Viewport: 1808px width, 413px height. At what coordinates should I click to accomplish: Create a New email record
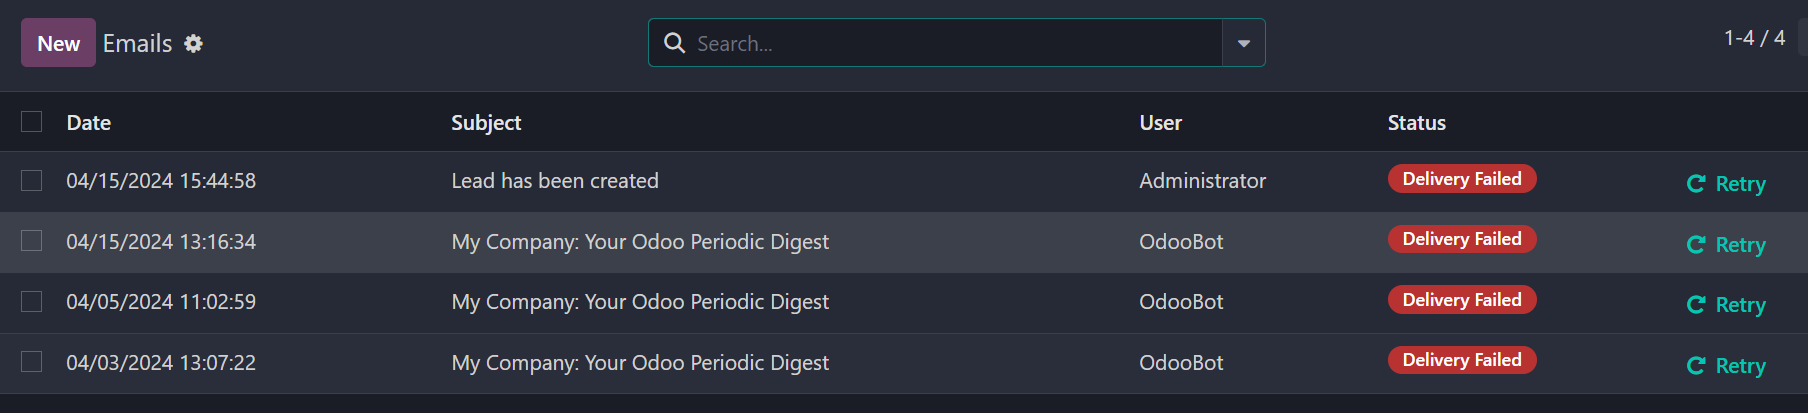point(58,43)
